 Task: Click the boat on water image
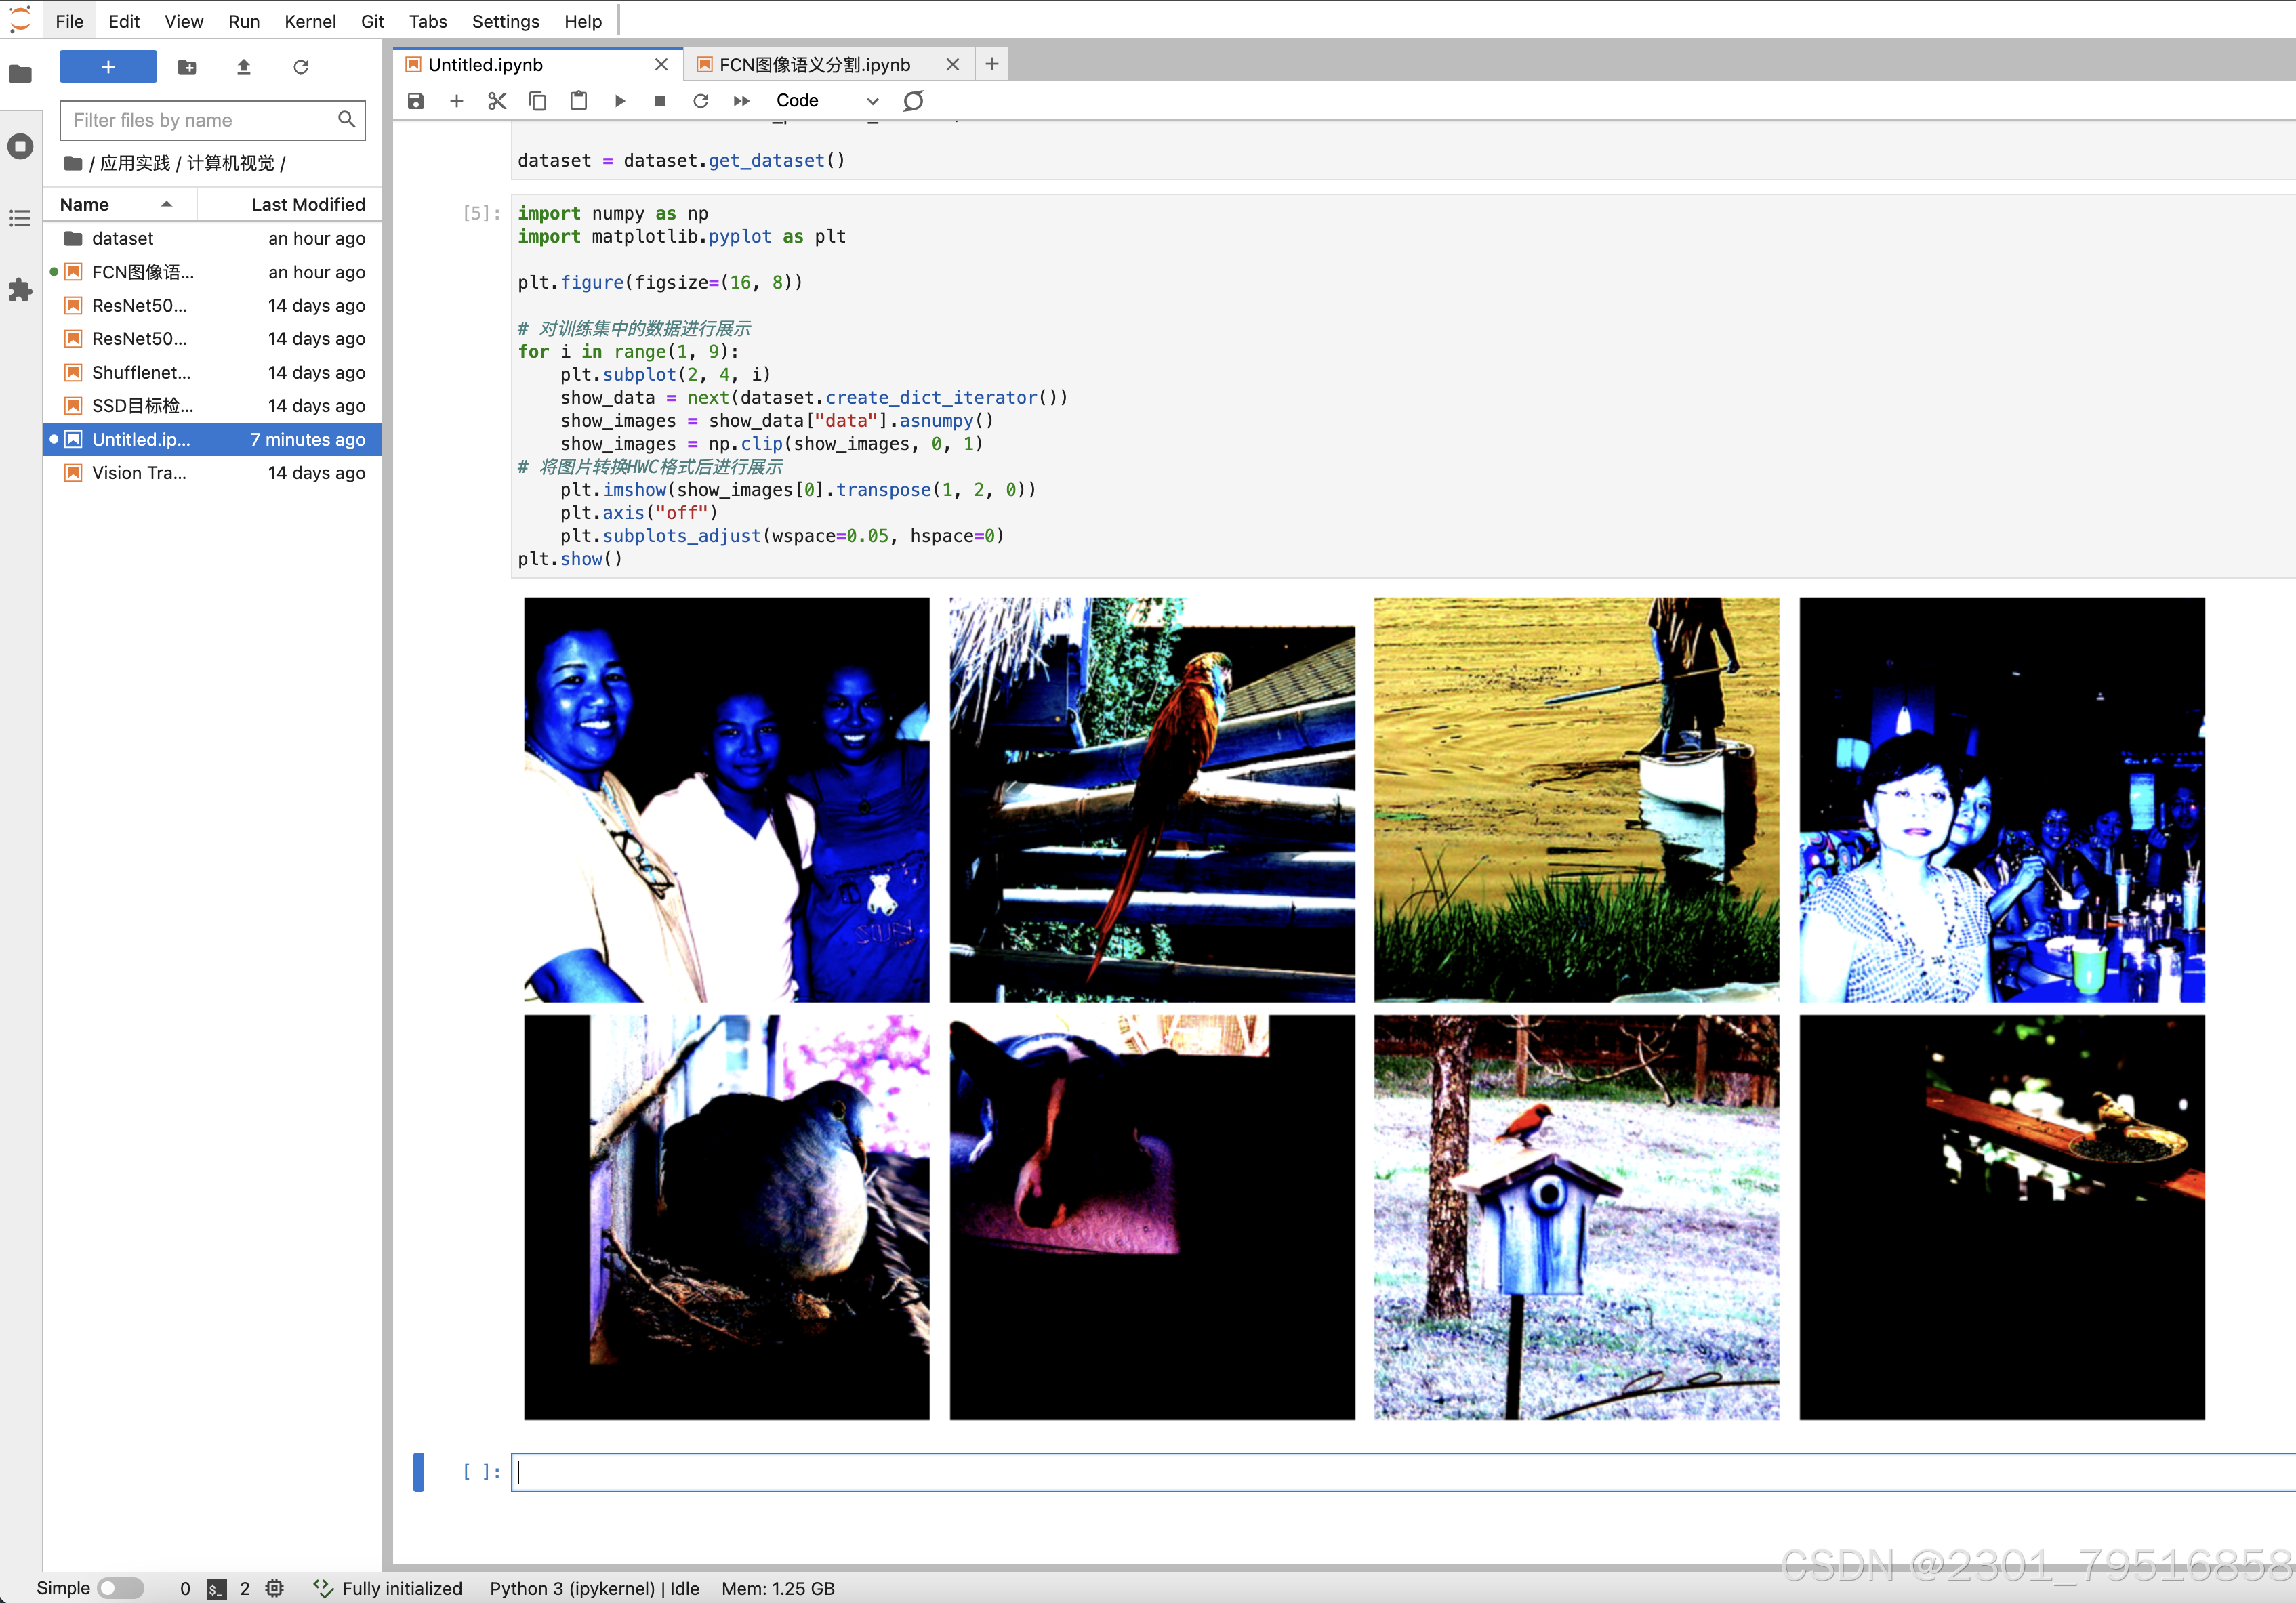(x=1576, y=800)
